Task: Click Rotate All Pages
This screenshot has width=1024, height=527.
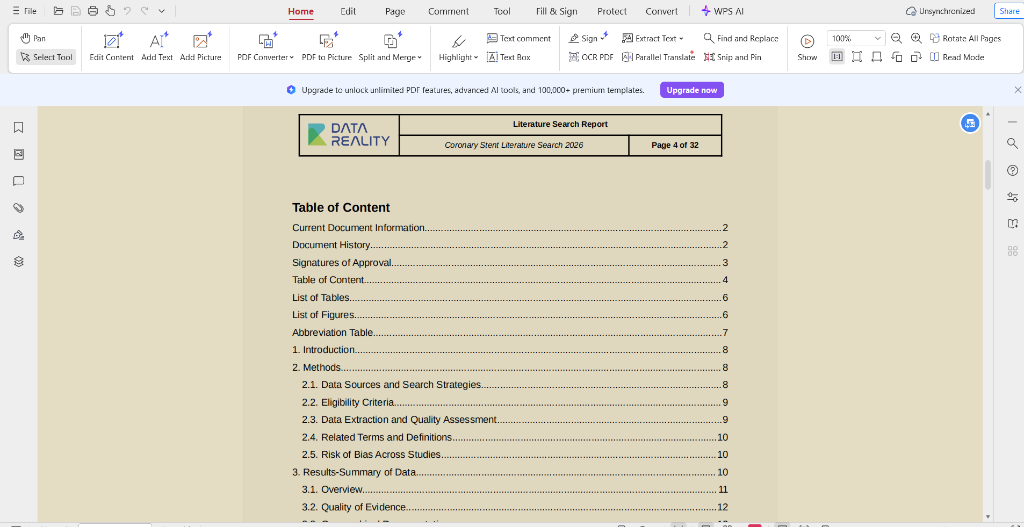Action: point(965,39)
